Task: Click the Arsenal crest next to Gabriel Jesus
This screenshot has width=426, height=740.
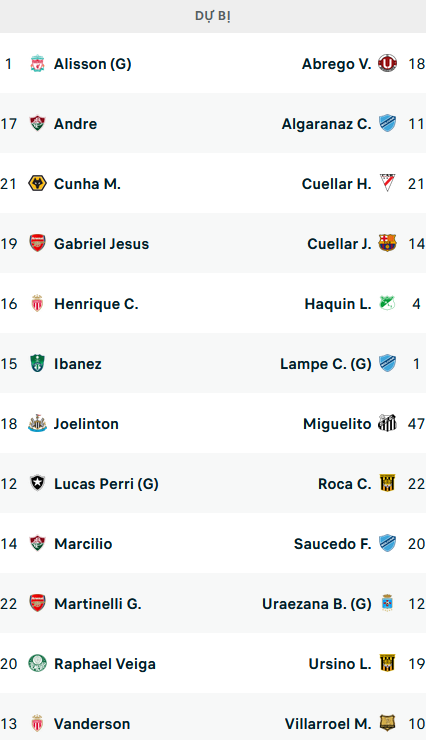Action: click(37, 243)
